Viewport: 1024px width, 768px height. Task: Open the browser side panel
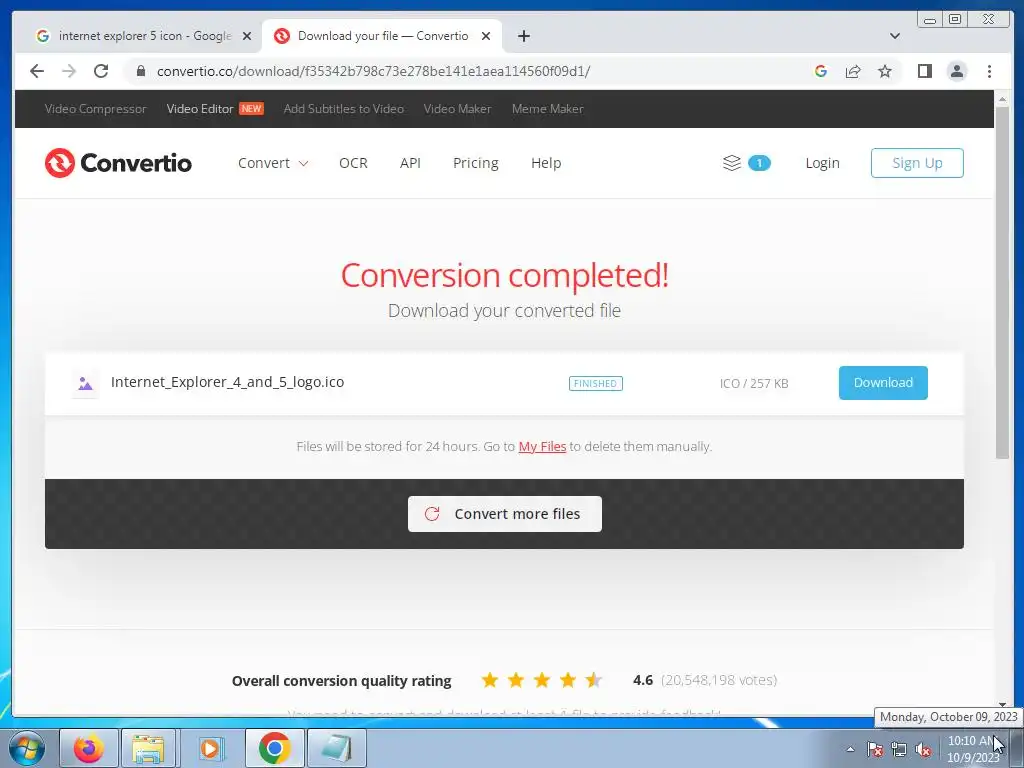click(925, 71)
